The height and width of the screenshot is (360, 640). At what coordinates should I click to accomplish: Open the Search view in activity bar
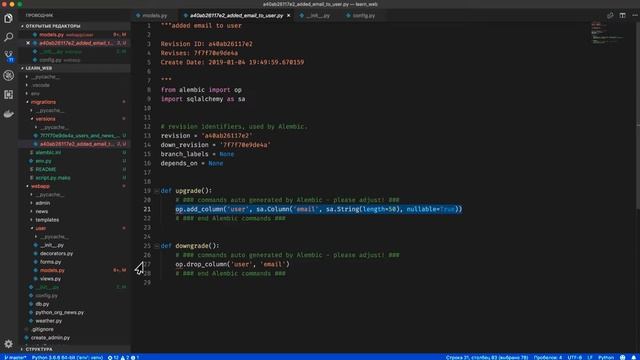[x=8, y=37]
